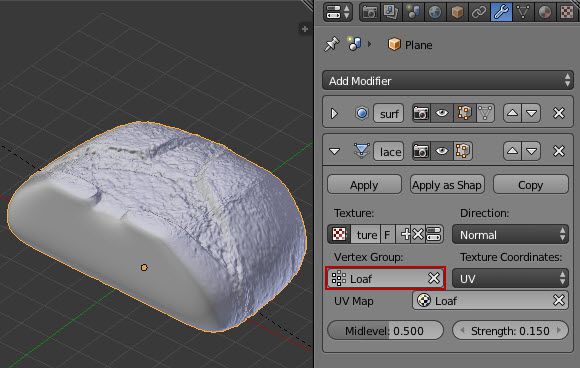Click the Copy modifier button
Screen dimensions: 580x368
(531, 185)
